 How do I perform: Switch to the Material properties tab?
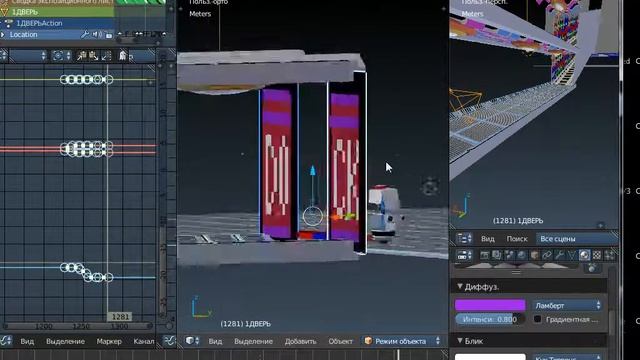584,256
